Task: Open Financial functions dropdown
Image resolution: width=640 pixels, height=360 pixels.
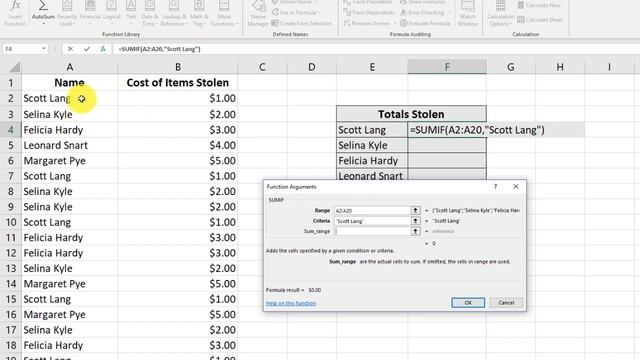Action: coord(90,13)
